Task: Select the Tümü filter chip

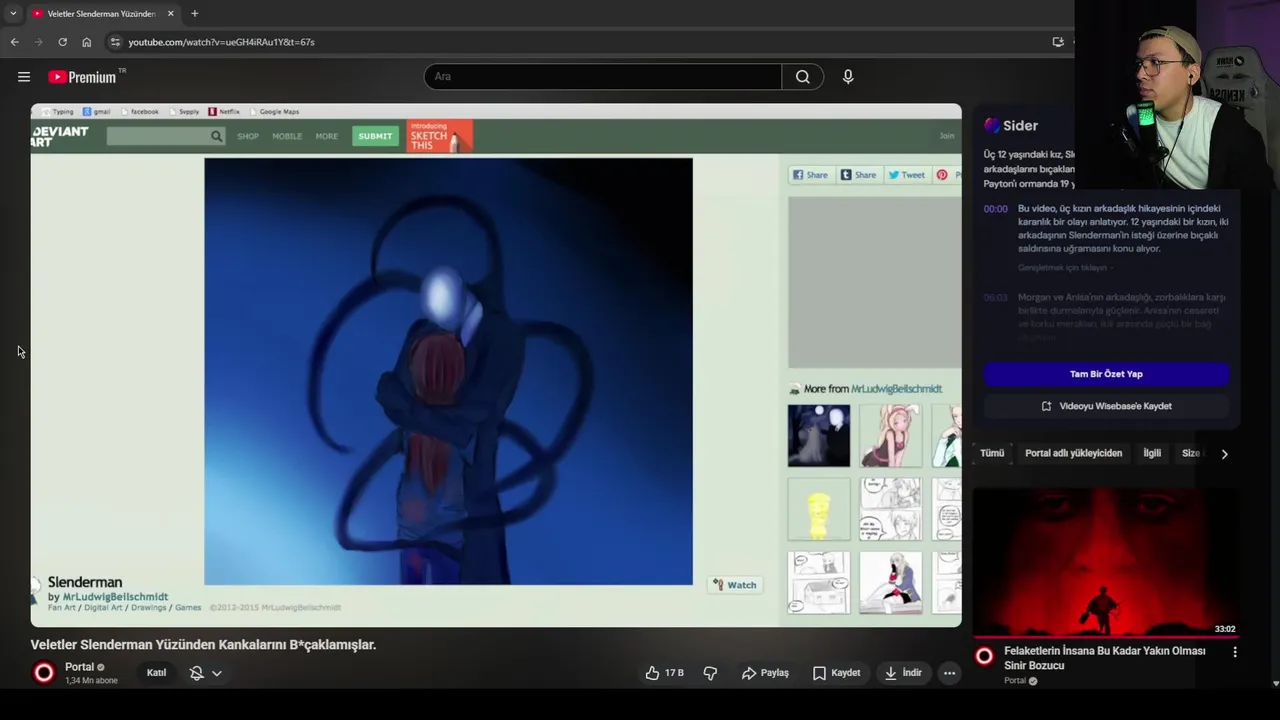Action: 992,453
